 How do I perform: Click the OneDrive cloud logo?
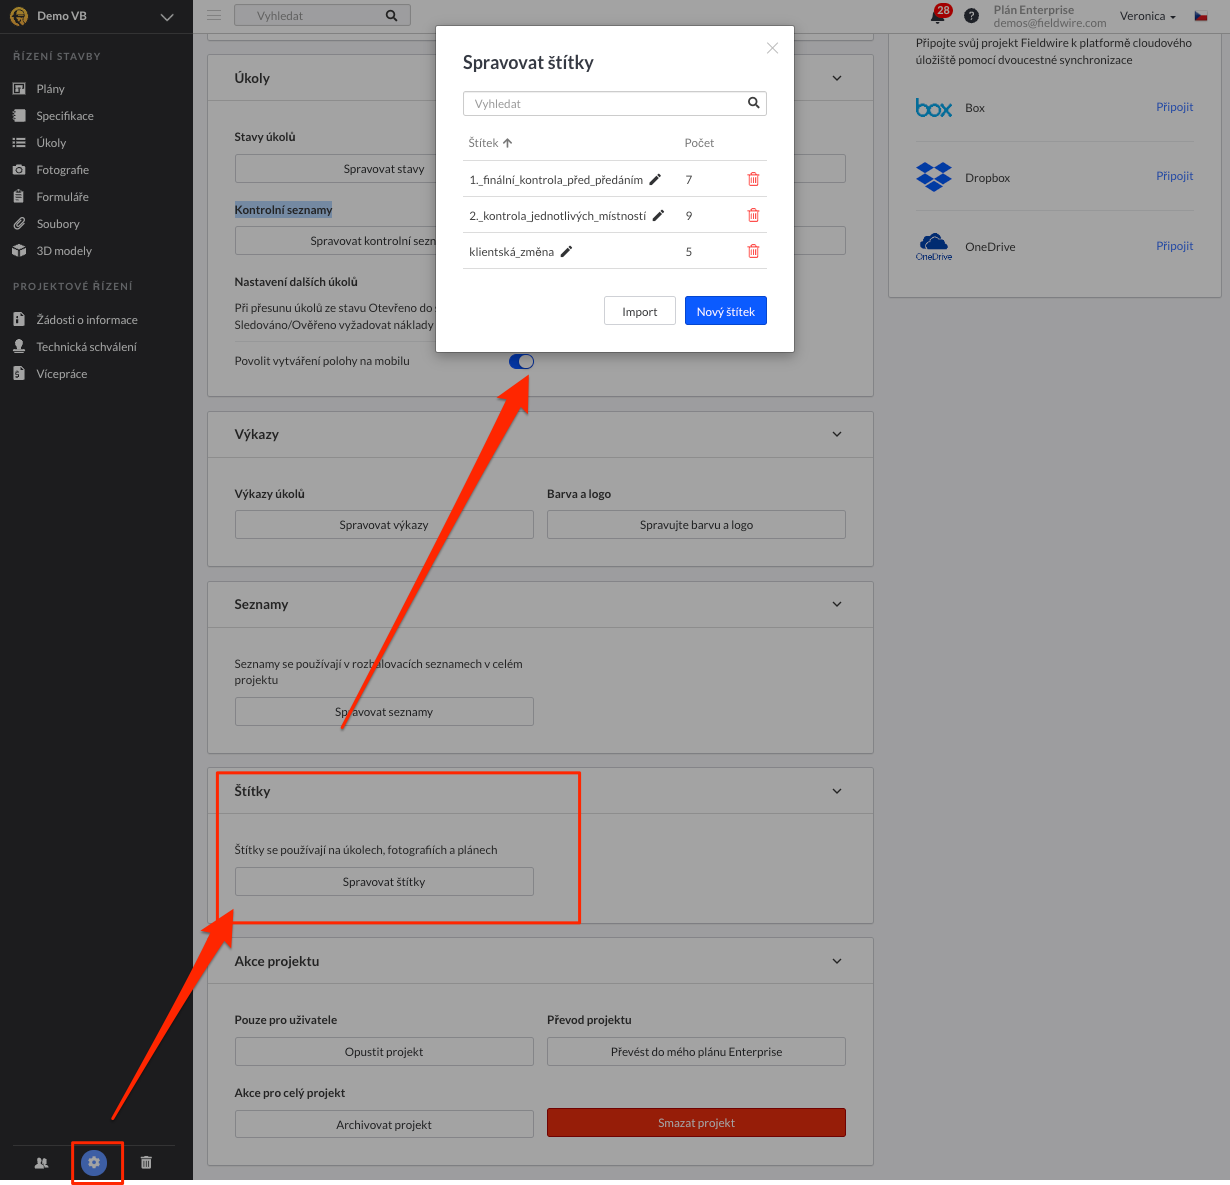(x=934, y=246)
